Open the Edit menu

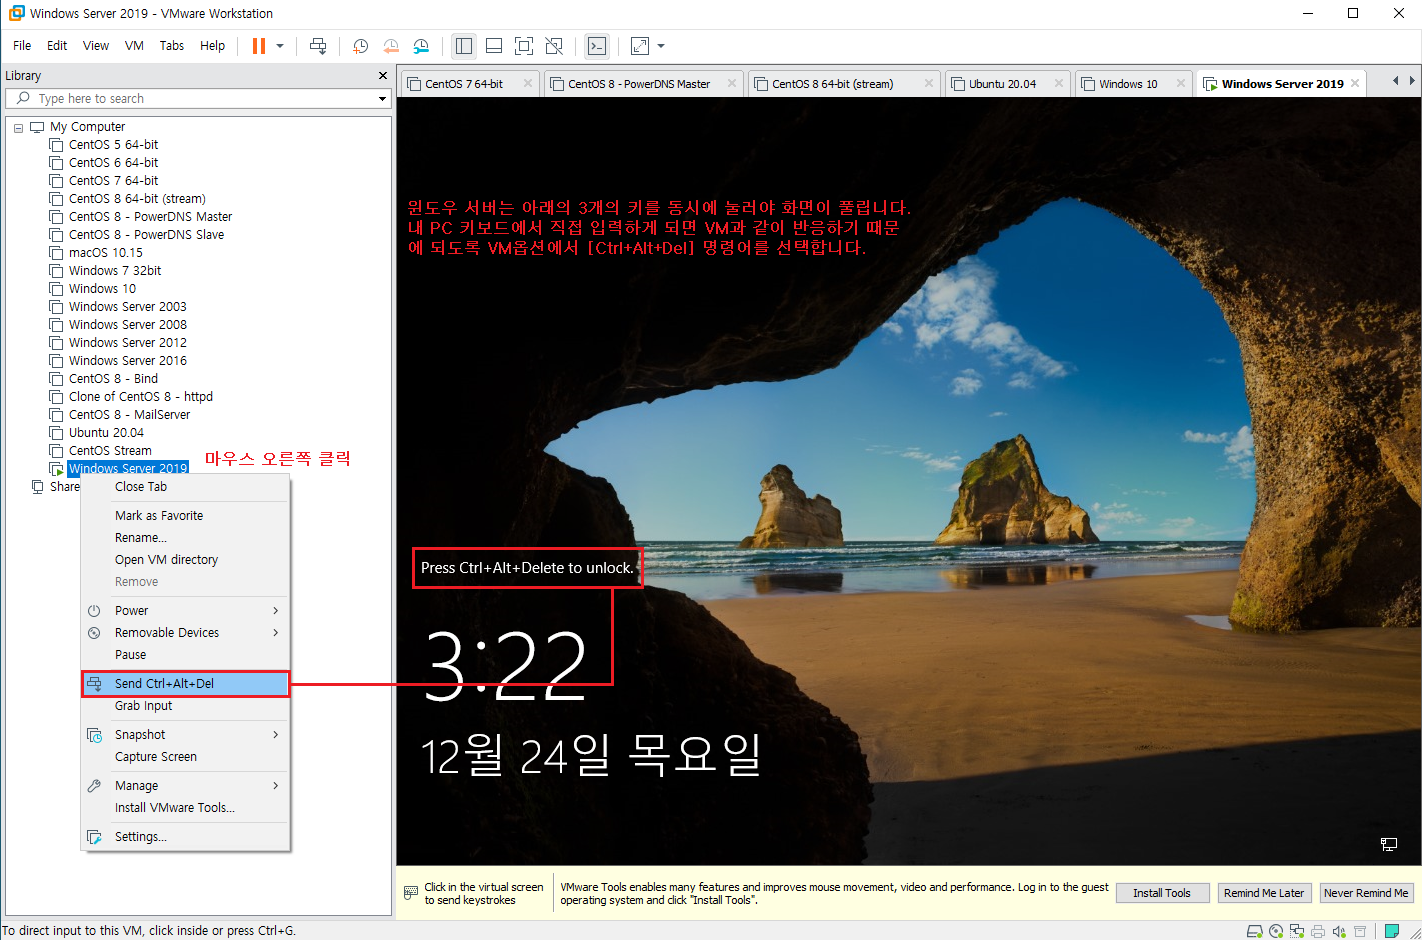coord(57,46)
